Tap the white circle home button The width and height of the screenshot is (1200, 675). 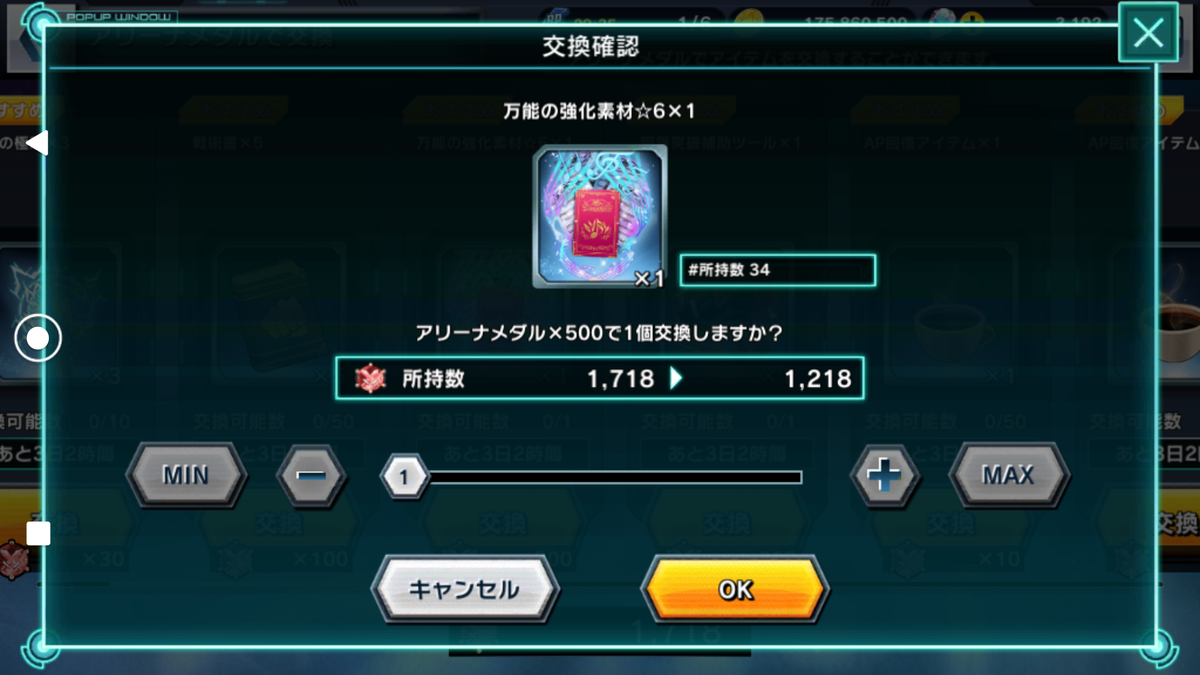(x=37, y=339)
